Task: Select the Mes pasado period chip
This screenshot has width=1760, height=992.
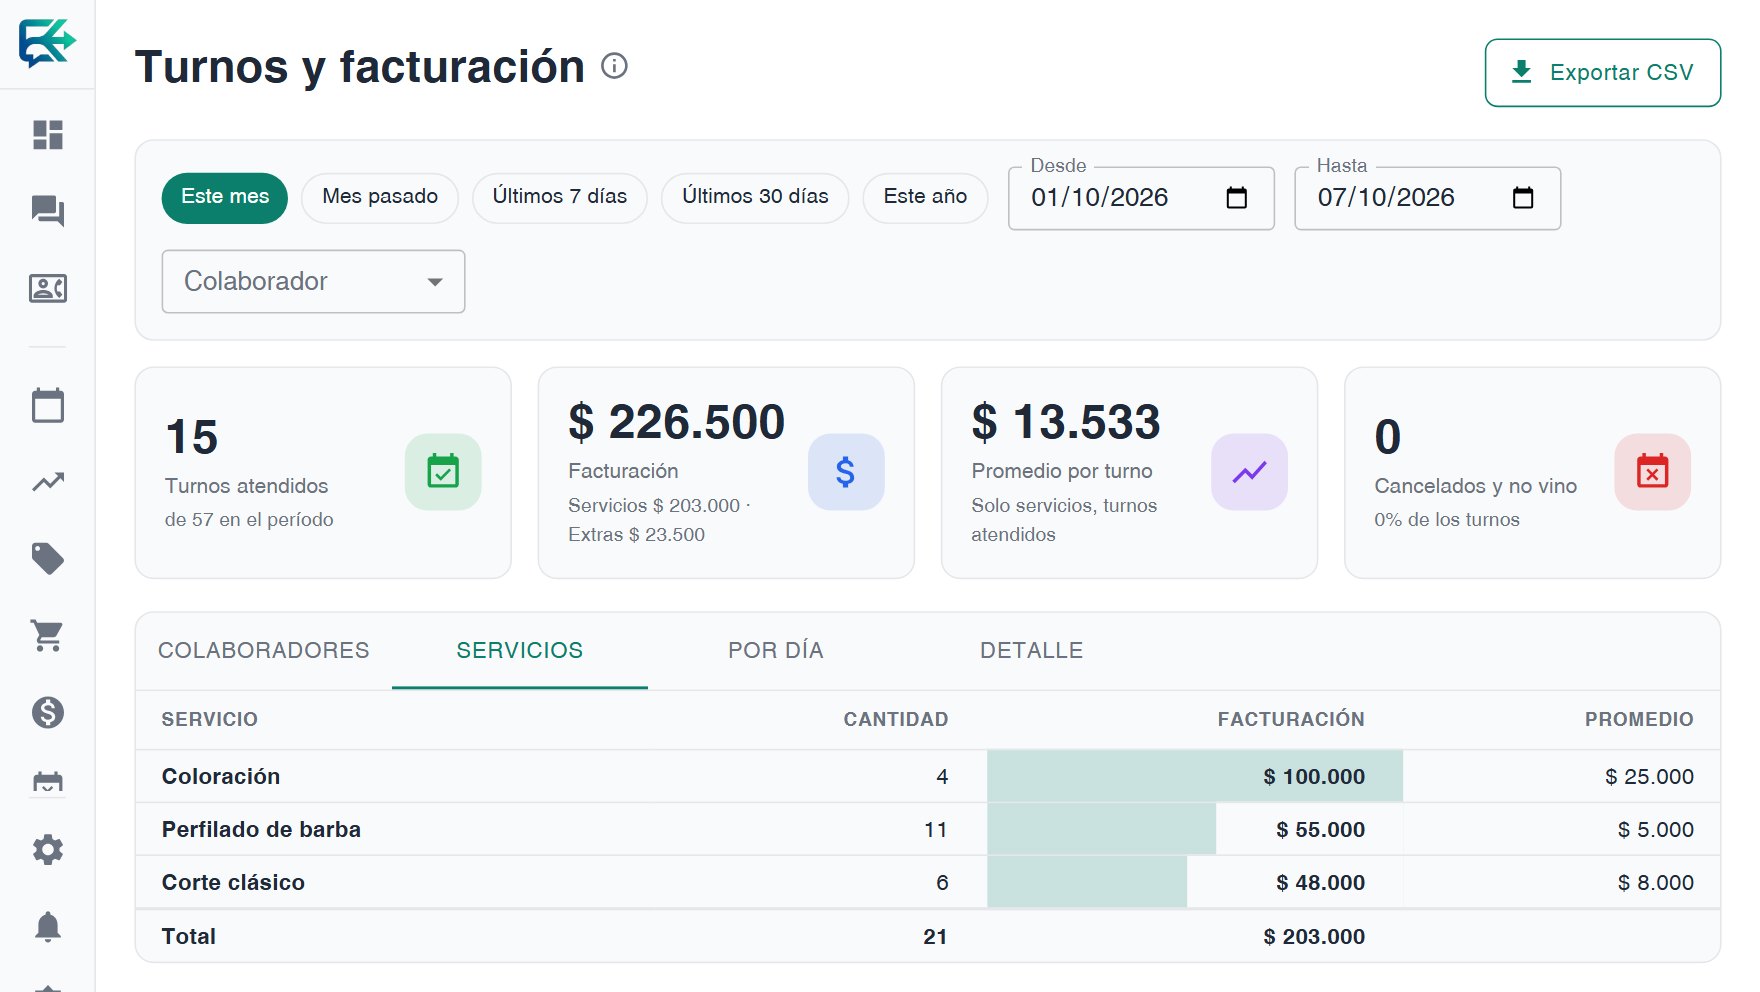Action: click(x=380, y=198)
